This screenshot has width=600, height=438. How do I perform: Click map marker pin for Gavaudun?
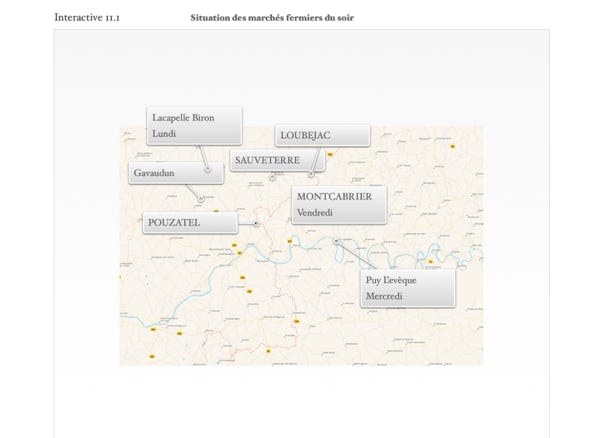tap(200, 197)
